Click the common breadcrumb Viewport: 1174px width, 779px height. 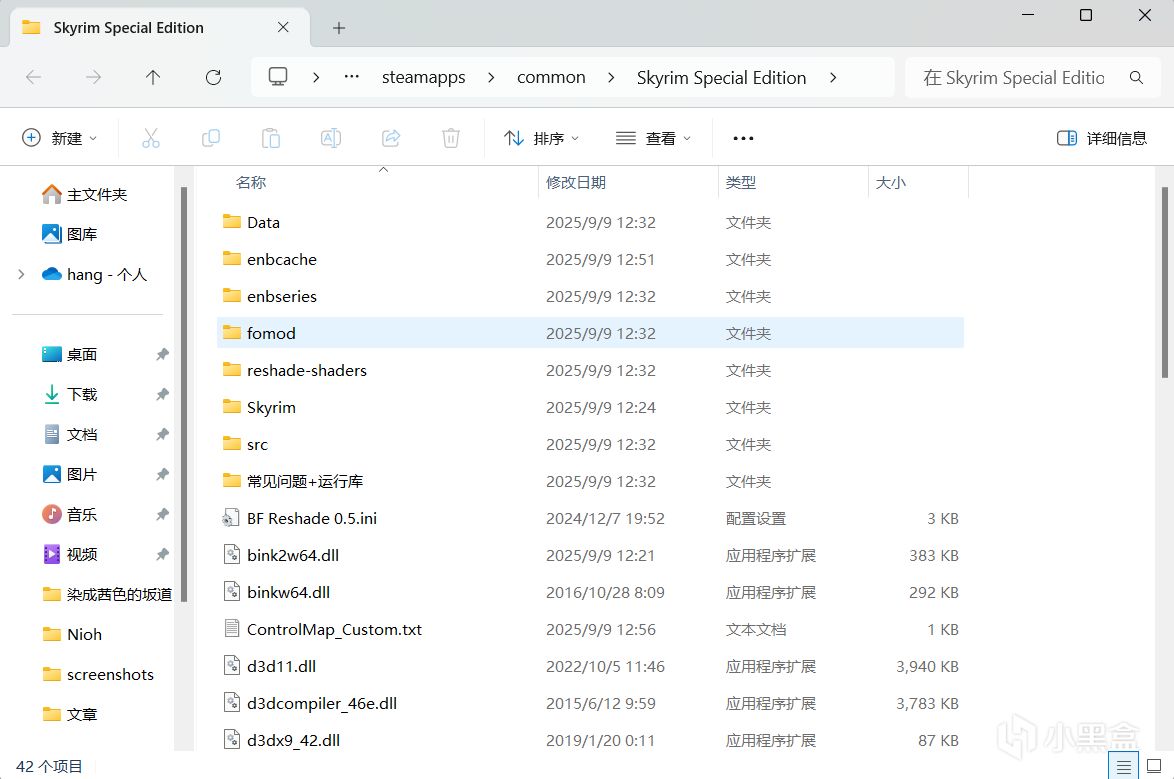(551, 77)
